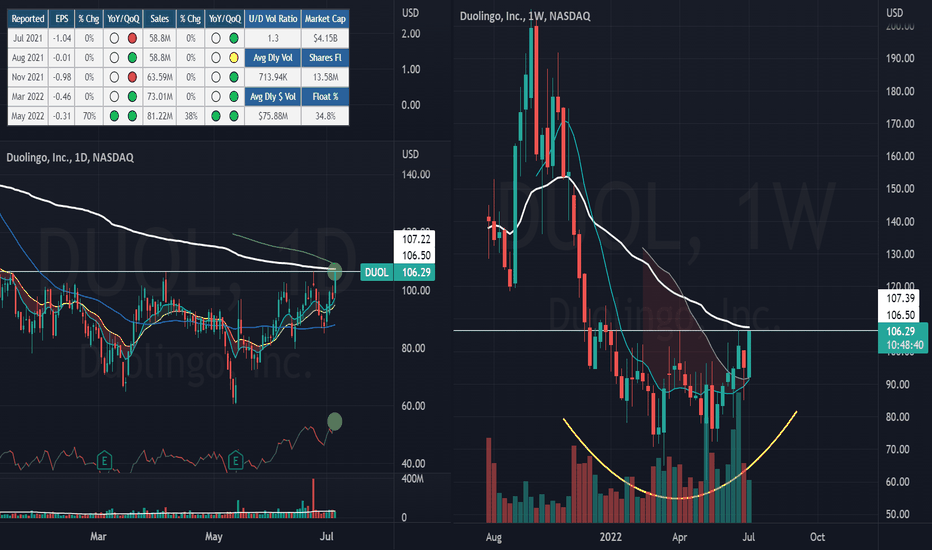Select the Market Cap header
The image size is (932, 550).
pos(325,19)
